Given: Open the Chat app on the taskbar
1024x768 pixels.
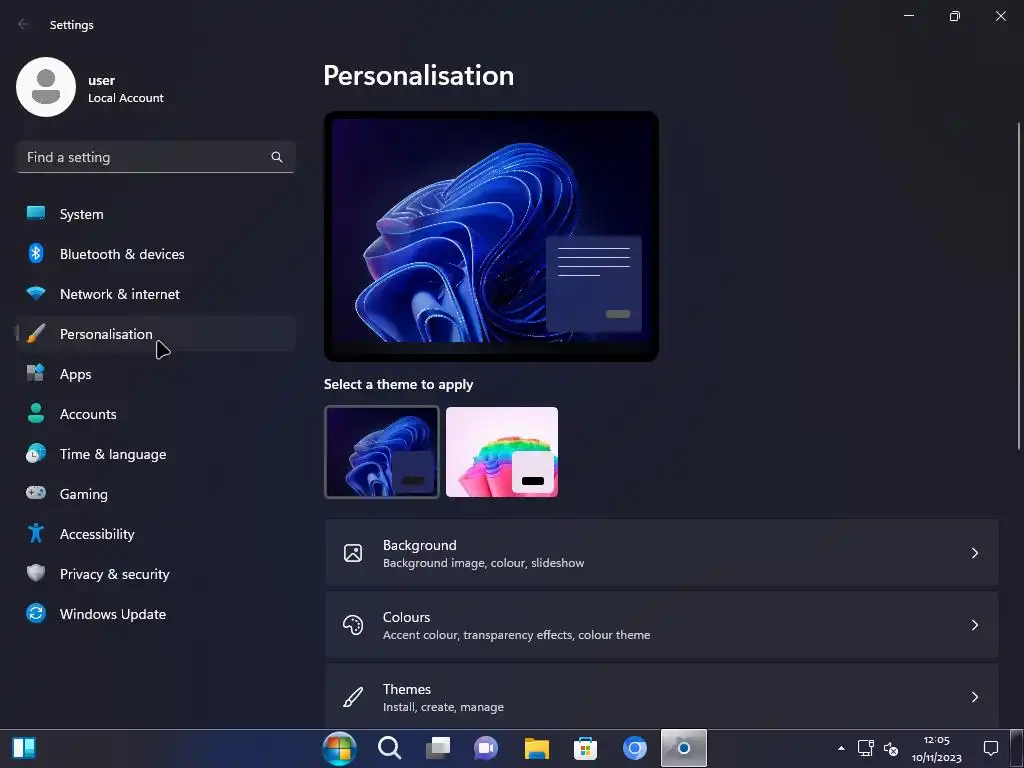Looking at the screenshot, I should 486,748.
